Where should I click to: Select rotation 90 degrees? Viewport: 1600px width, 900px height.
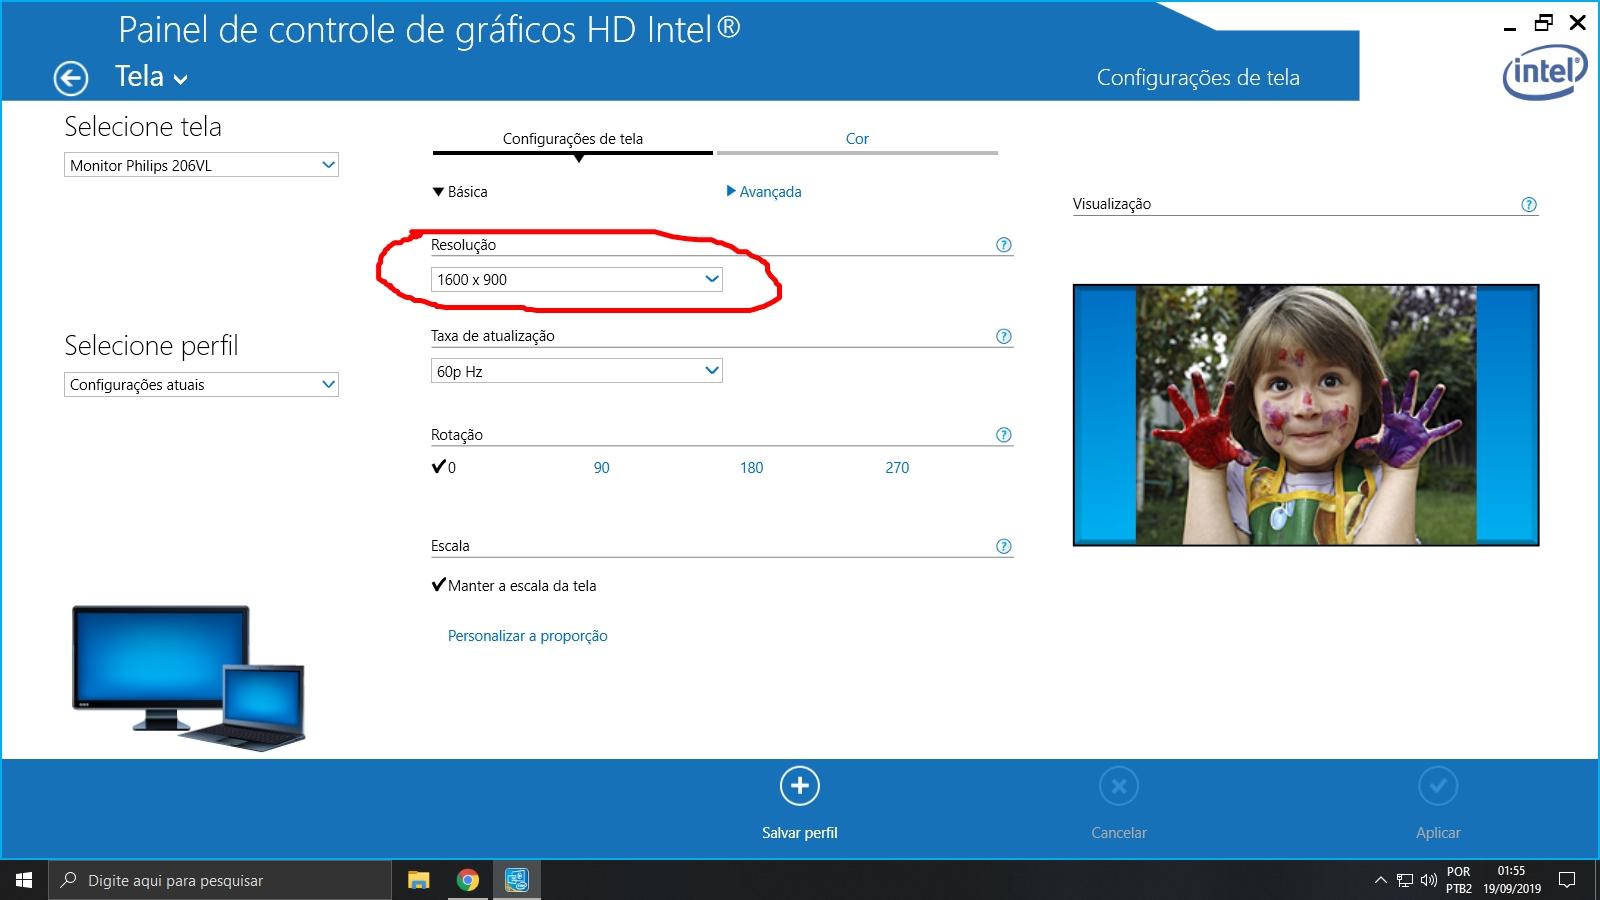tap(601, 467)
